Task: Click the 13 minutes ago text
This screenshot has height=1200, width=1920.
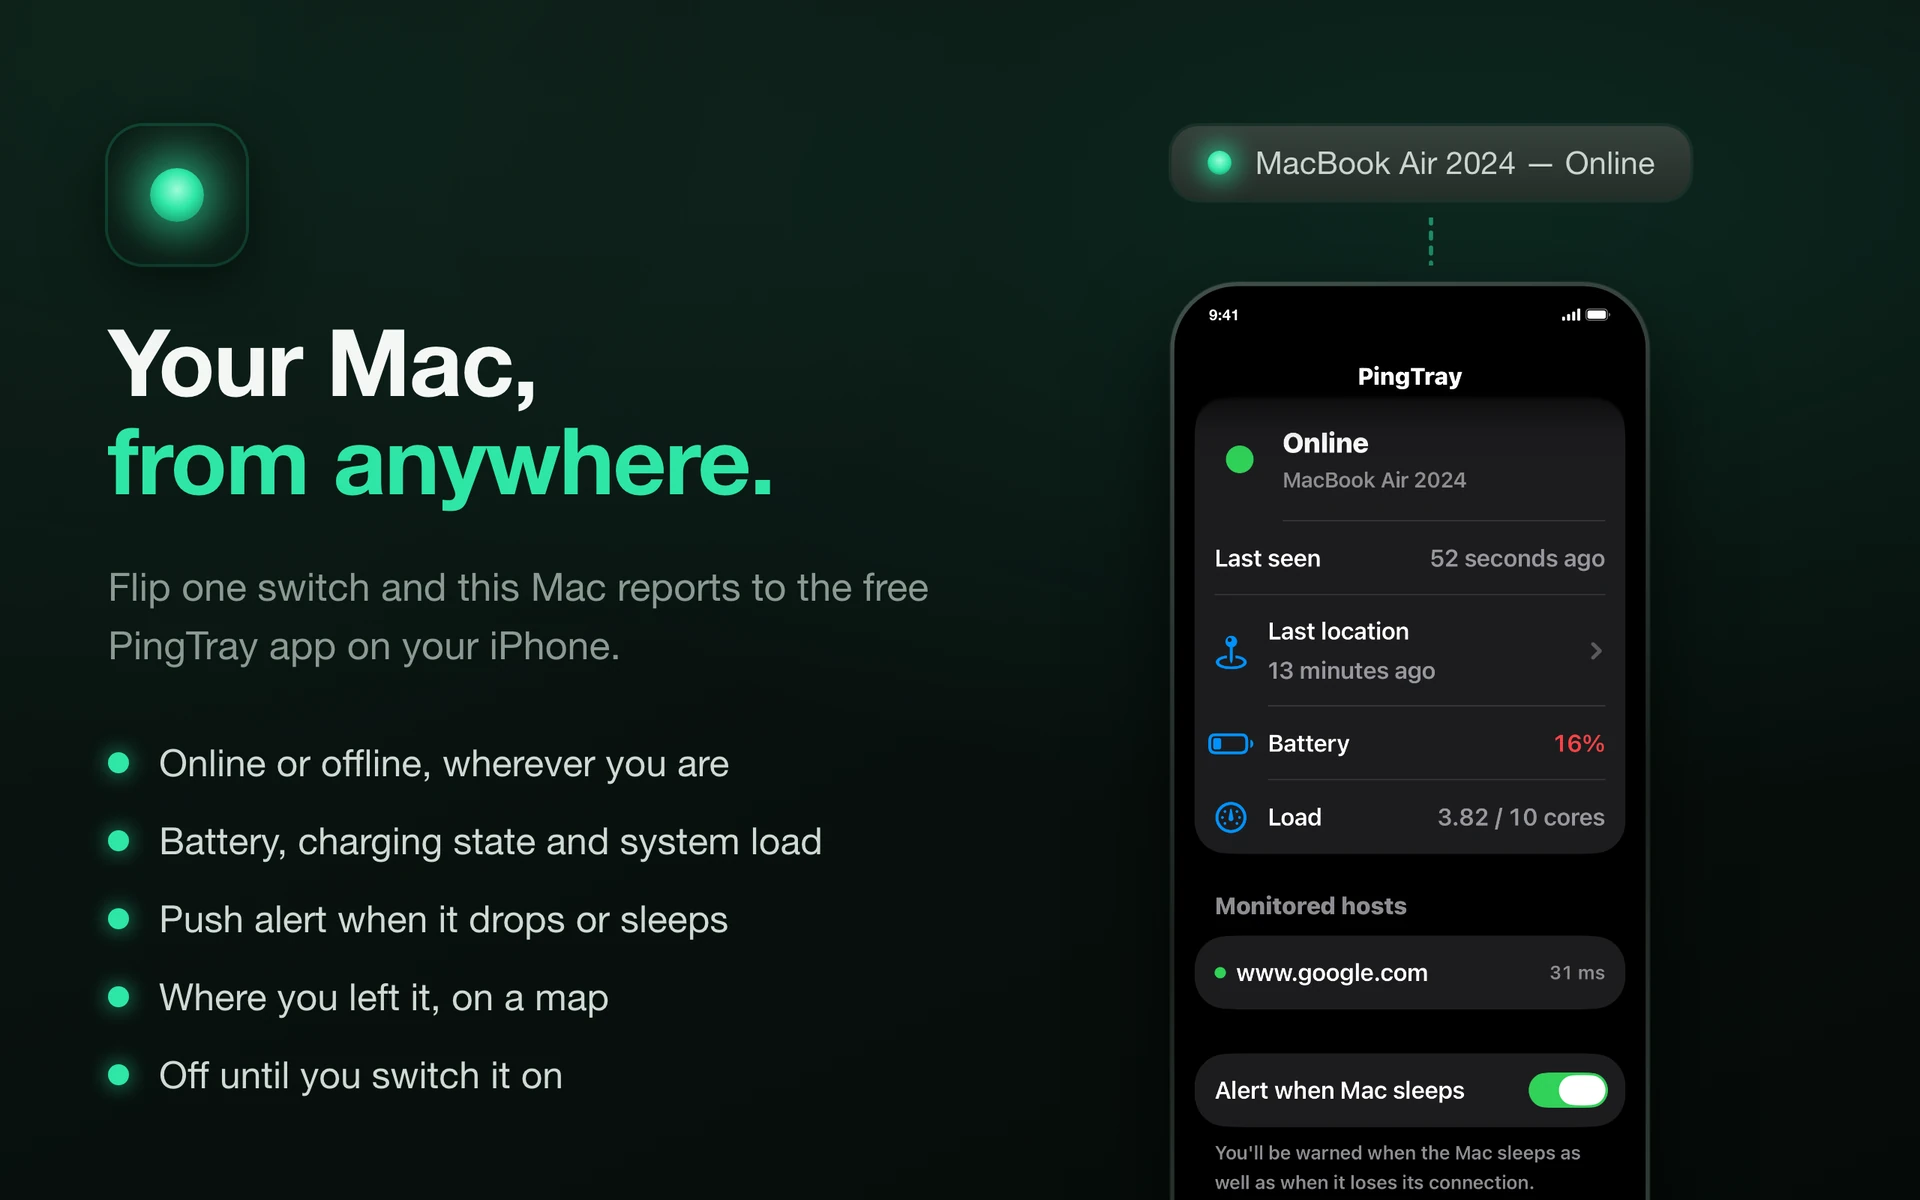Action: pos(1351,671)
